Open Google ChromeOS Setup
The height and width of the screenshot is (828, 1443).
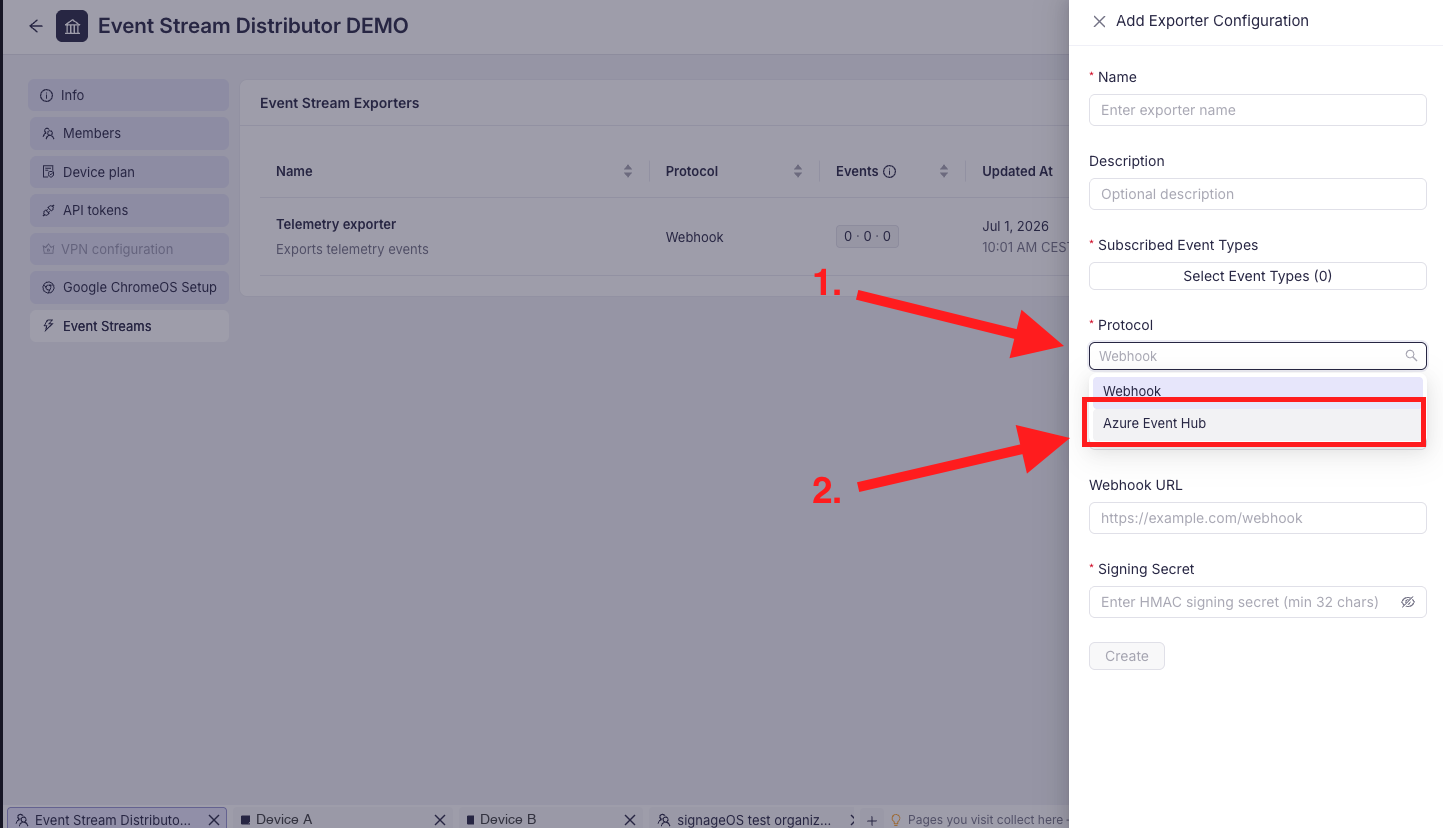[129, 287]
